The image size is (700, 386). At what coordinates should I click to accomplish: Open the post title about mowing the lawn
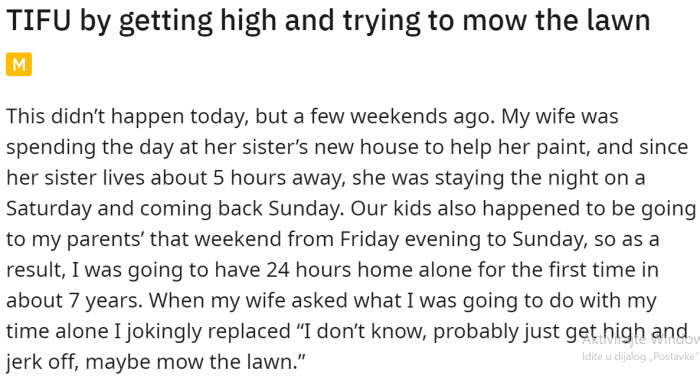[x=328, y=21]
